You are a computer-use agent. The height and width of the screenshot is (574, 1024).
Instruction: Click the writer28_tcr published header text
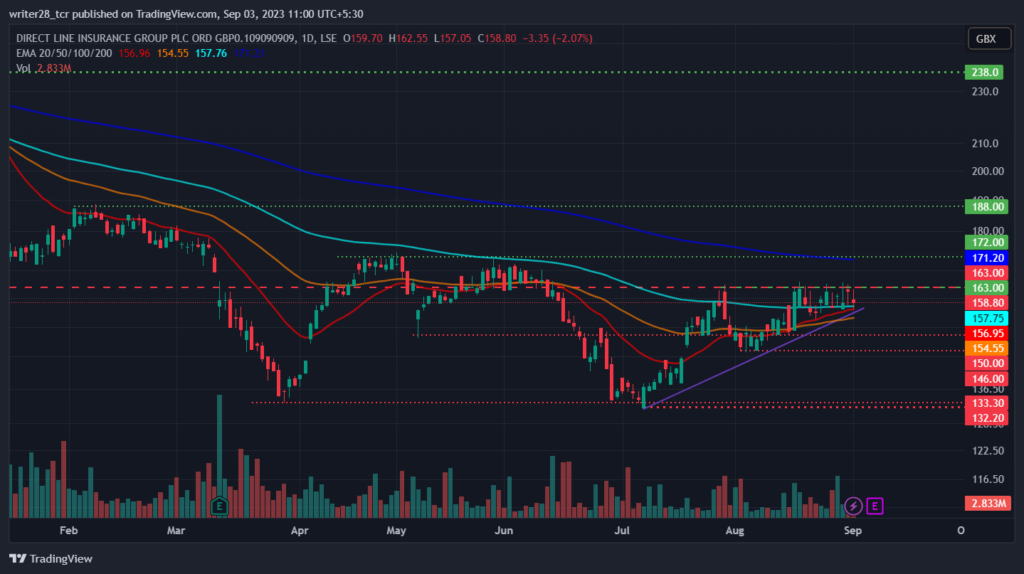pyautogui.click(x=186, y=14)
